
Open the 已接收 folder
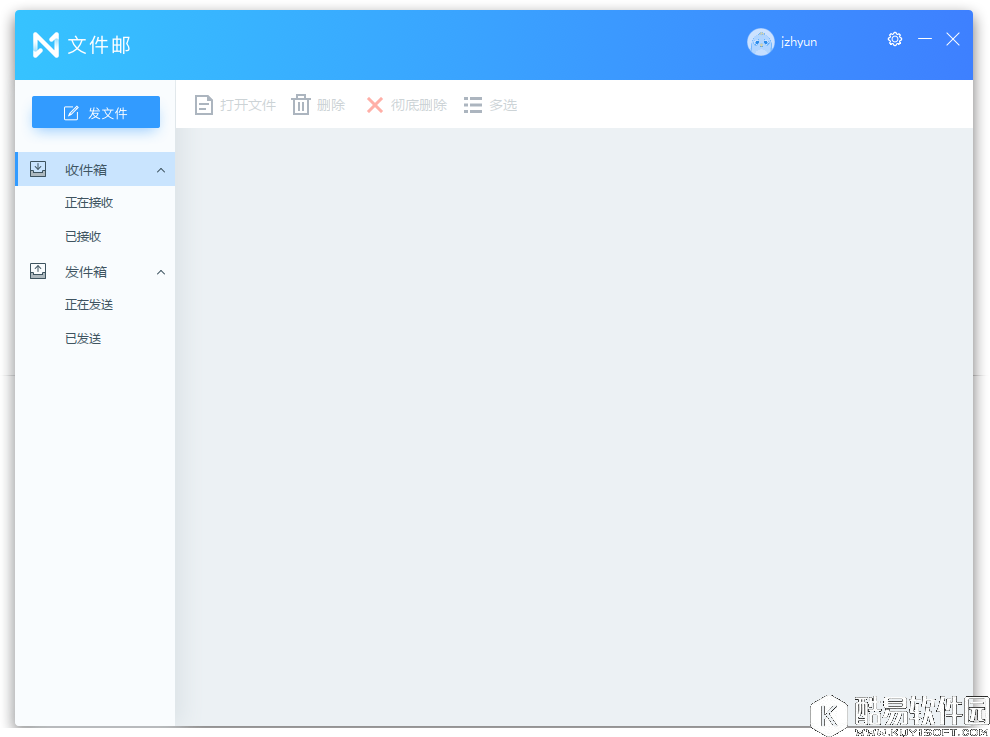pyautogui.click(x=83, y=237)
